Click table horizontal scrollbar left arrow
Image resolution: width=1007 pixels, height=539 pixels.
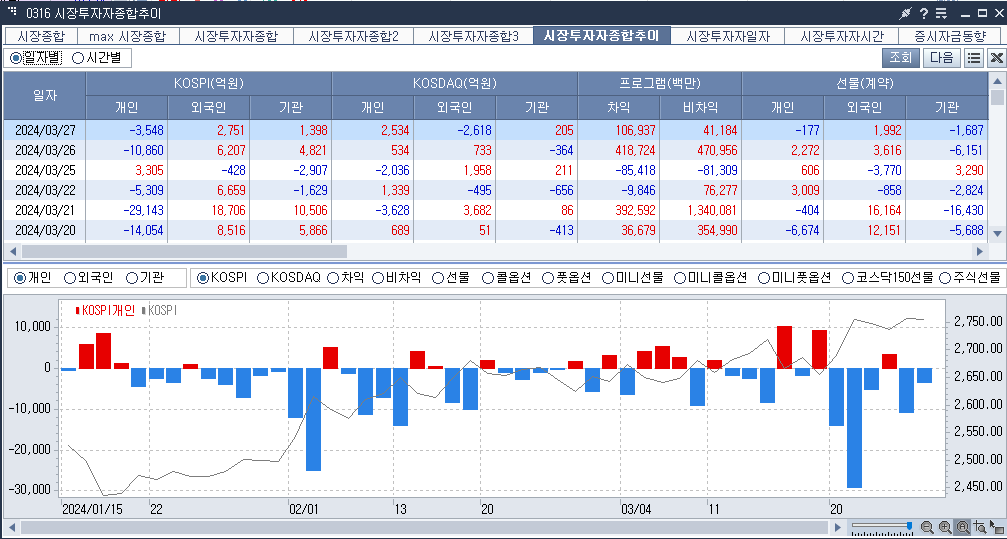coord(11,251)
